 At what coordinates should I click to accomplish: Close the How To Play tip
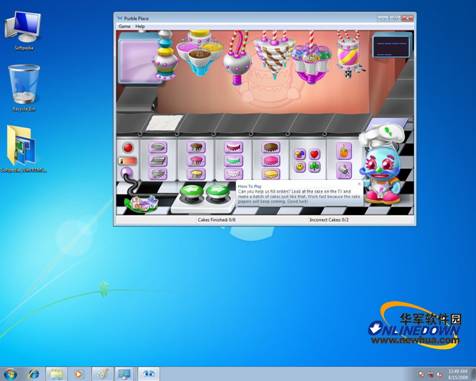point(359,184)
